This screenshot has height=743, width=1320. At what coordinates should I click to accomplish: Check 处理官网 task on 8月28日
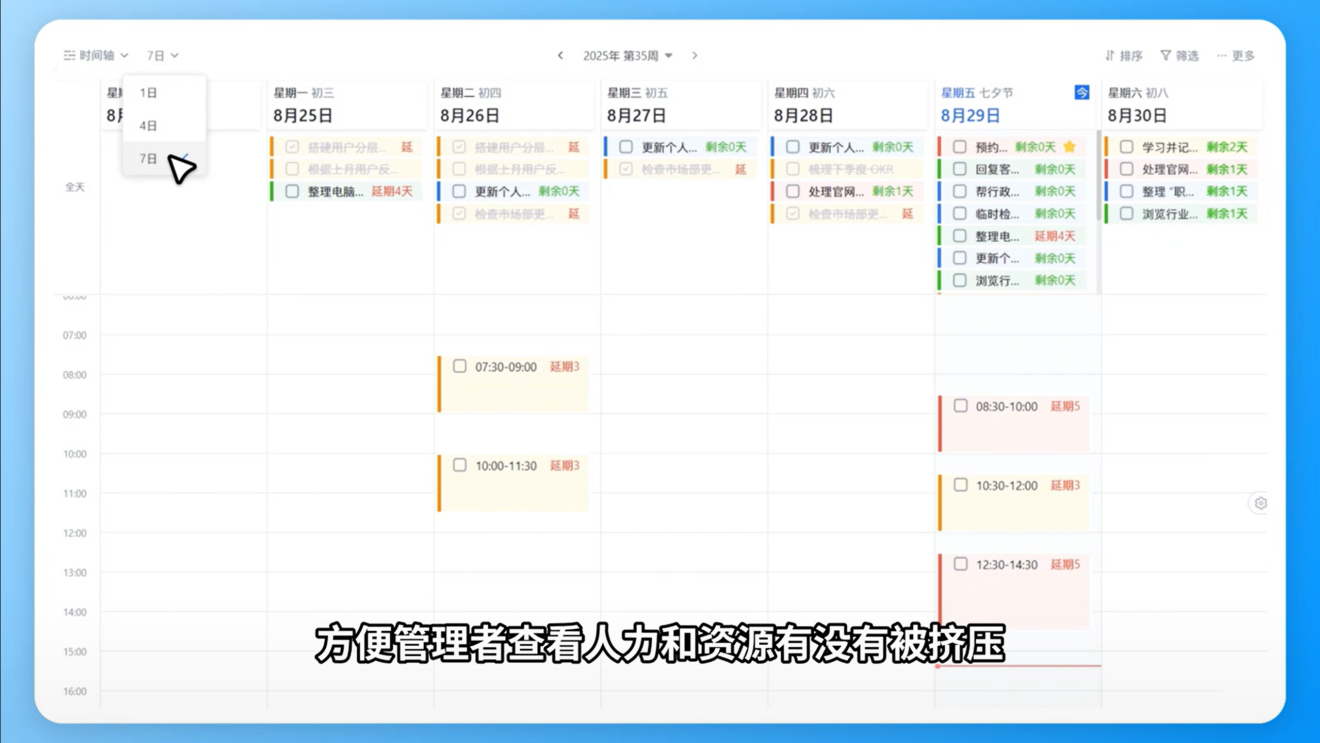pos(793,191)
